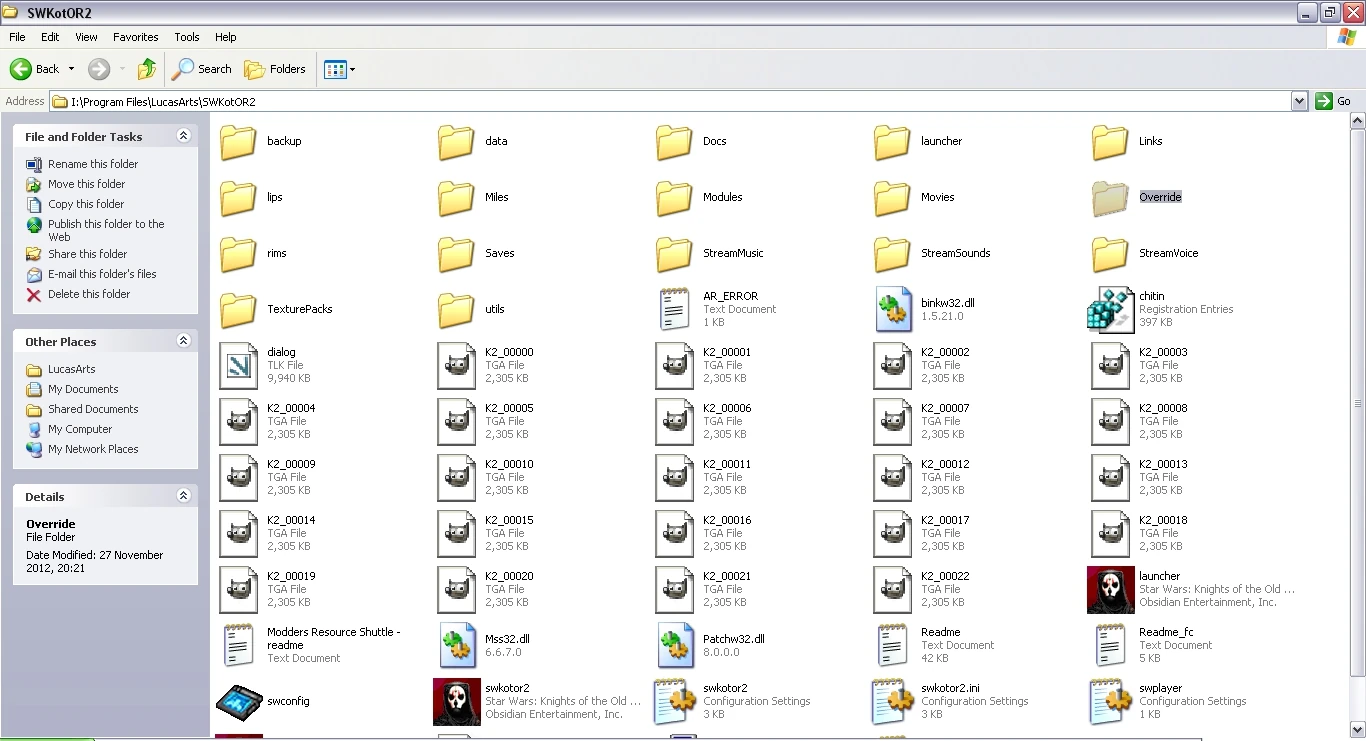Select the dialog TLK file icon
Screen dimensions: 1366x741
click(238, 366)
